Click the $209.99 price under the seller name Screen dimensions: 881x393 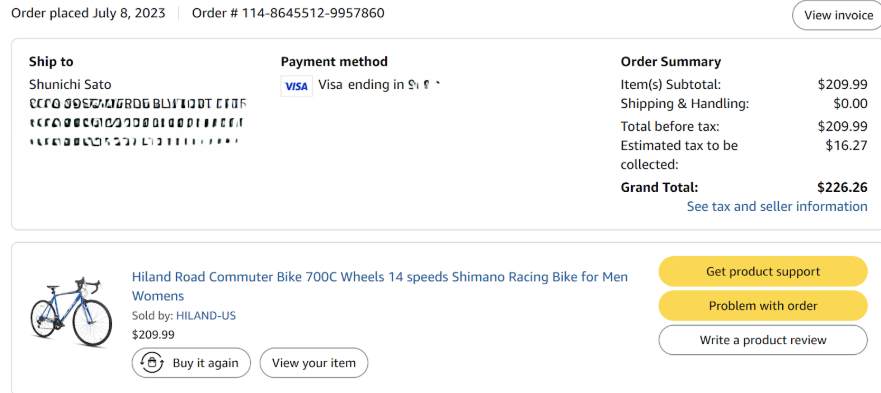[x=153, y=335]
